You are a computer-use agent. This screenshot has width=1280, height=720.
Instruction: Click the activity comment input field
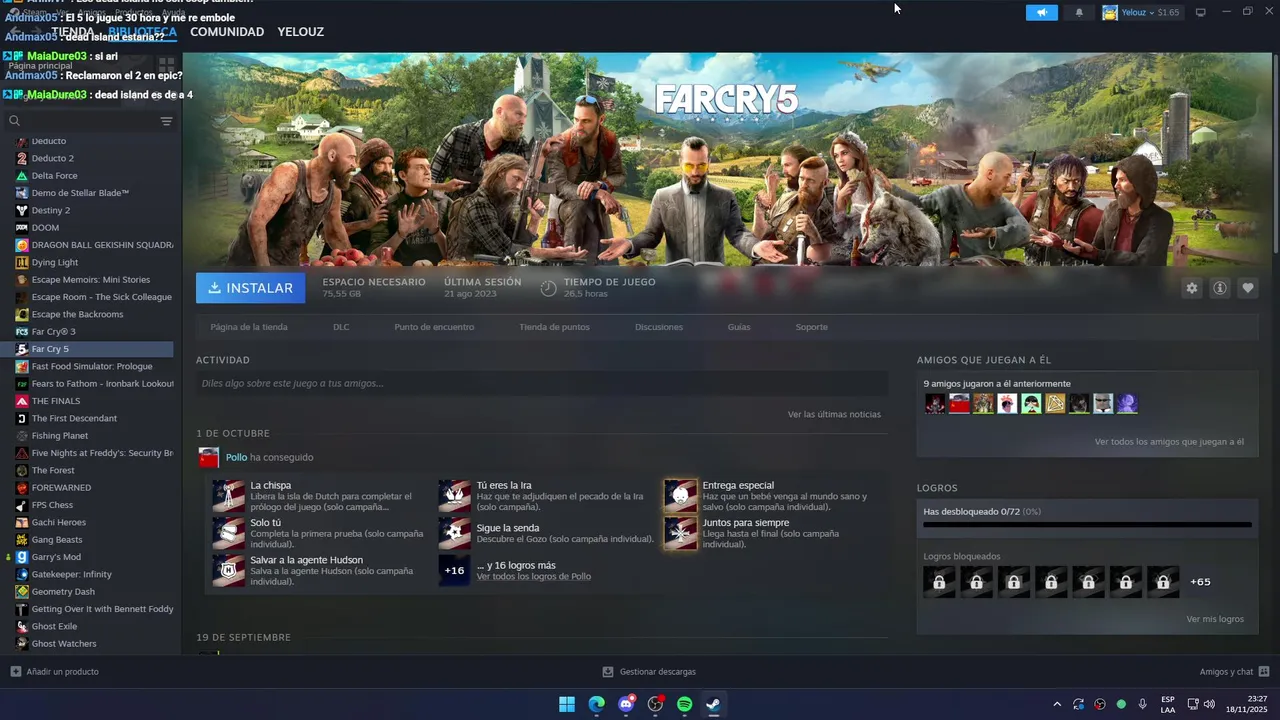[x=542, y=383]
